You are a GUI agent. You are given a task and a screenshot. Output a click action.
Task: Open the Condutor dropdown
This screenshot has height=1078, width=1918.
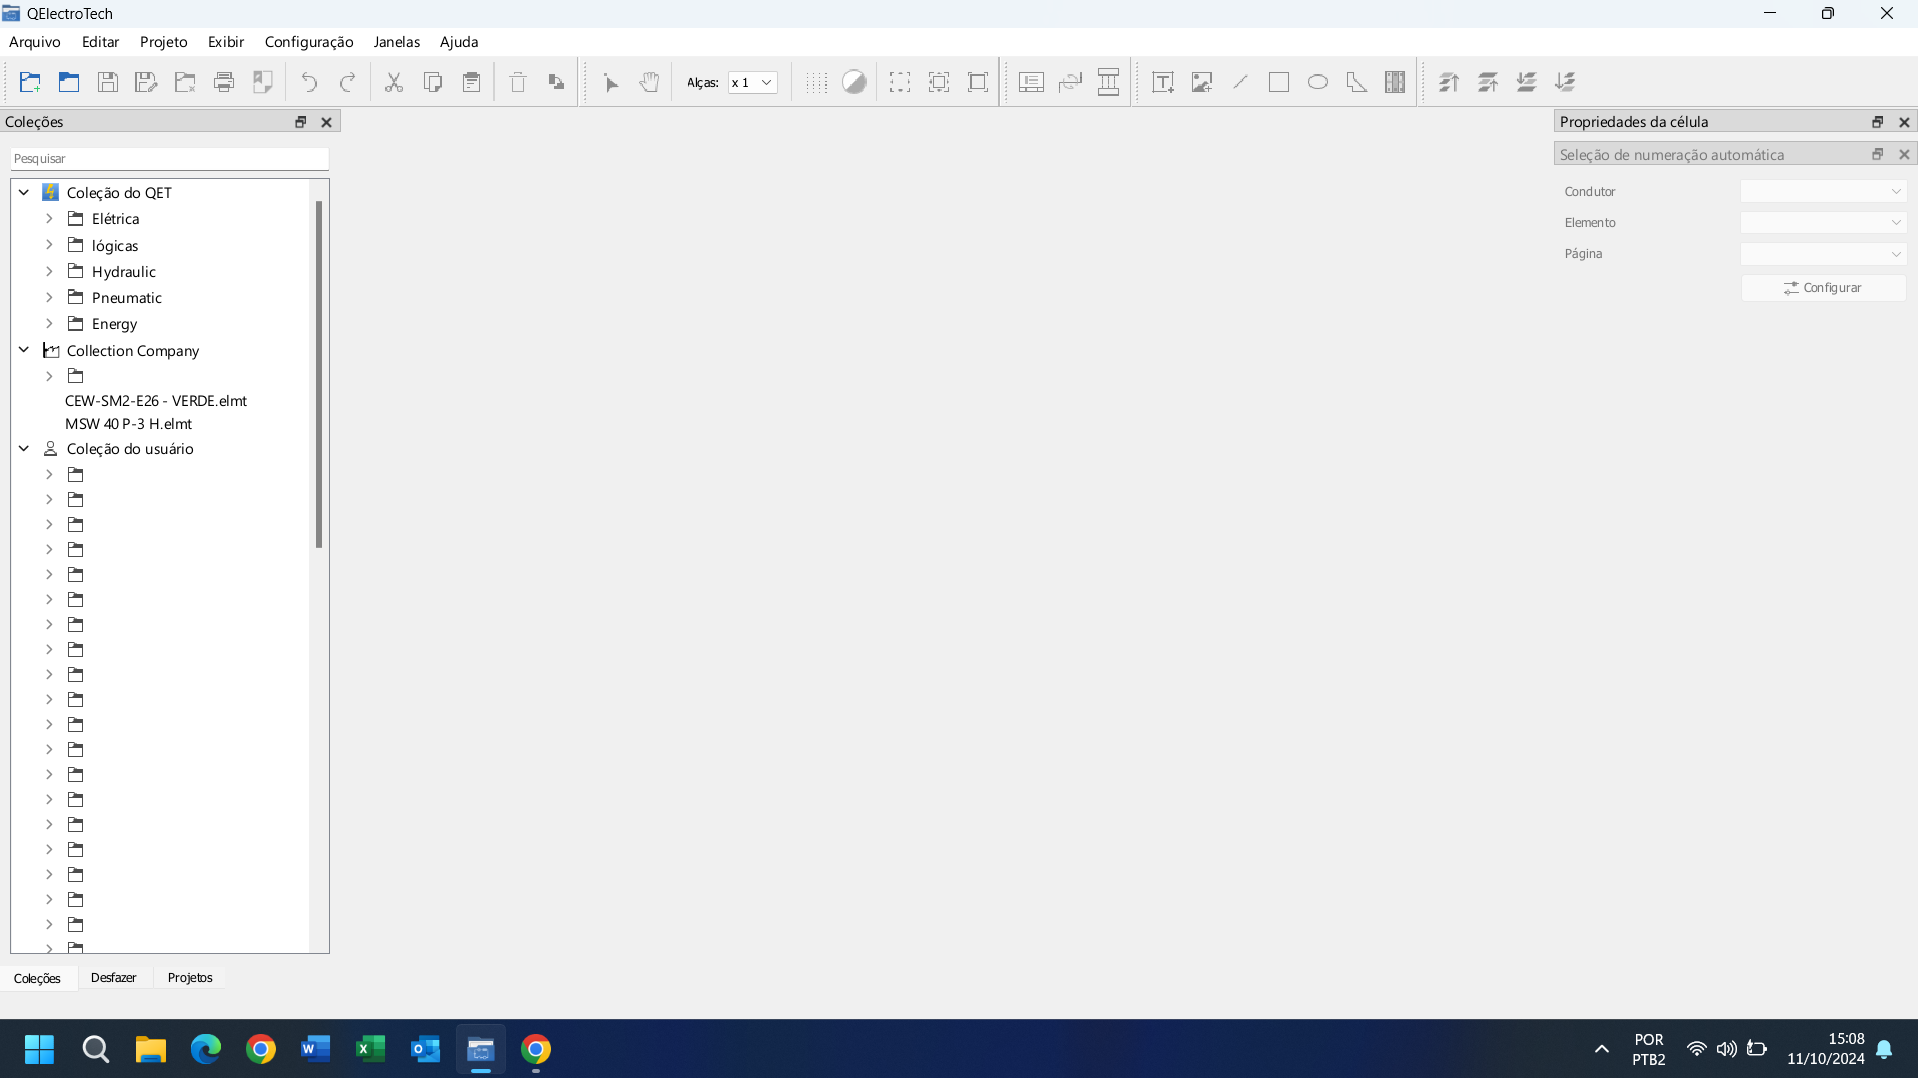(x=1823, y=191)
